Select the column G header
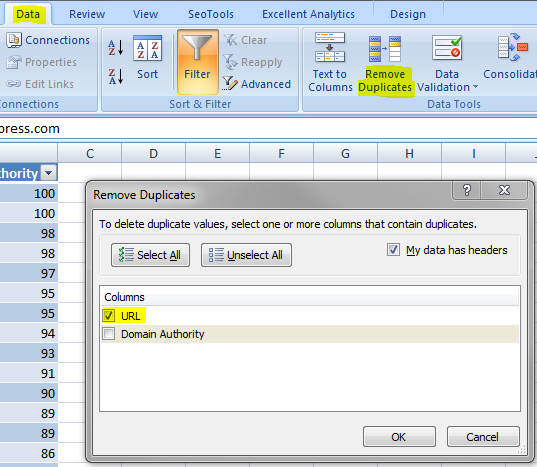The width and height of the screenshot is (537, 467). pos(346,153)
